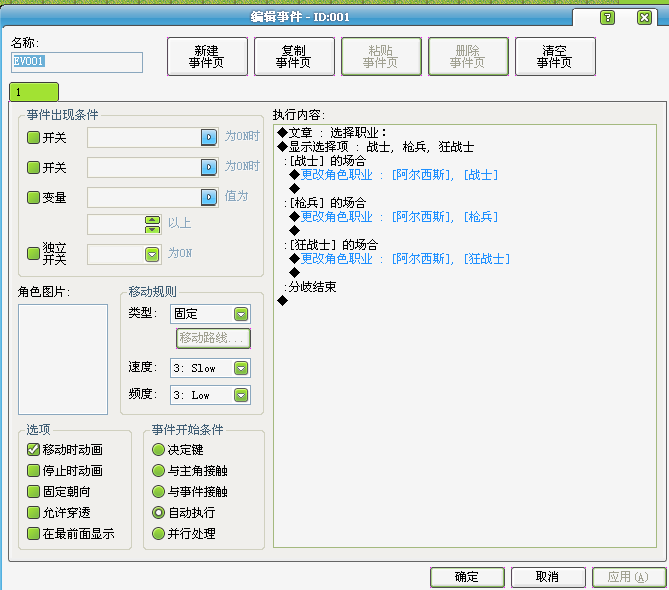The image size is (669, 590).
Task: Check the 允许穿透 option
Action: pos(33,512)
